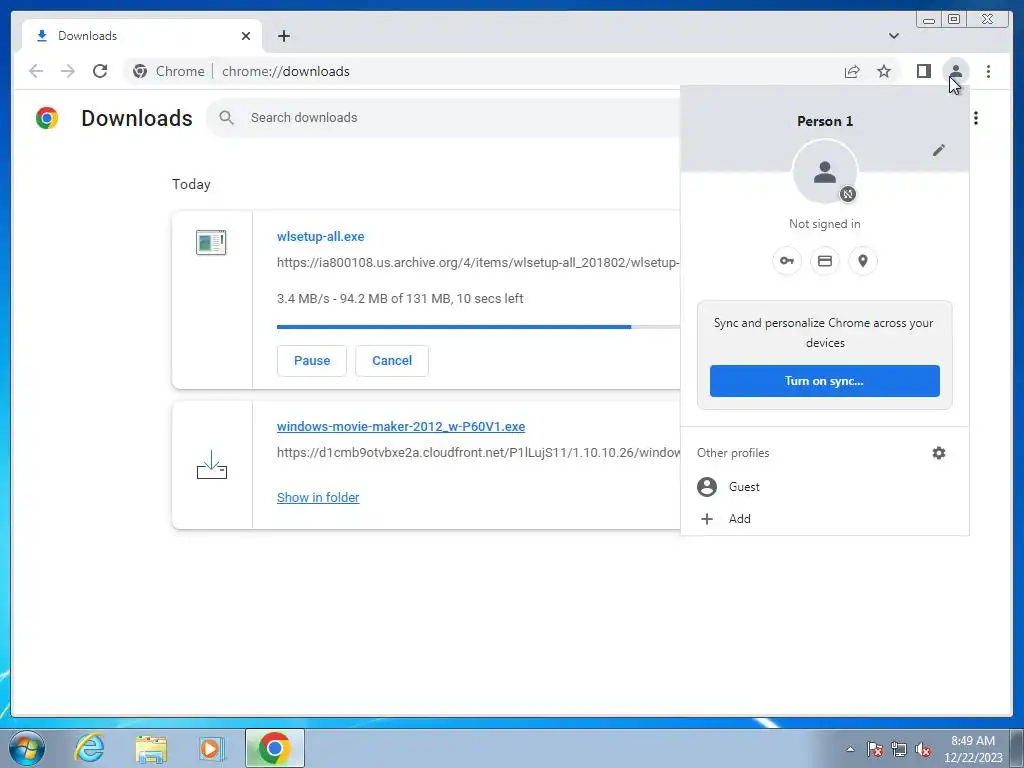
Task: Click the network tray icon
Action: point(899,749)
